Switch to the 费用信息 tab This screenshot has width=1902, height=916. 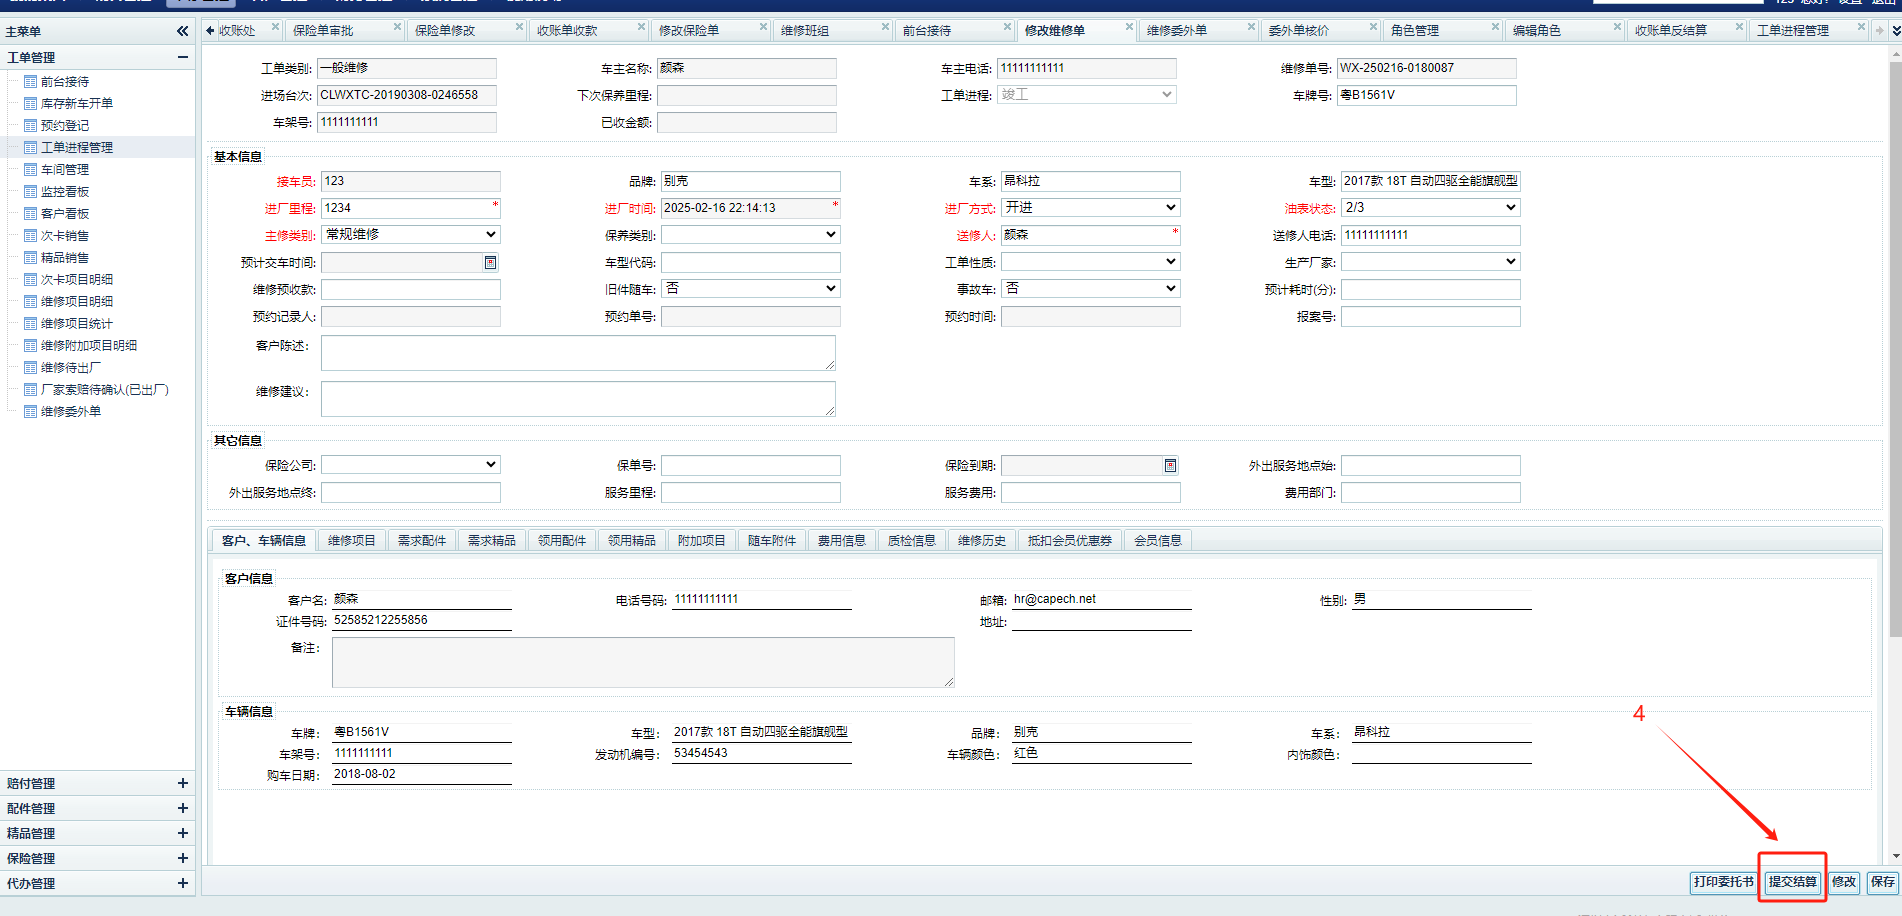tap(841, 541)
